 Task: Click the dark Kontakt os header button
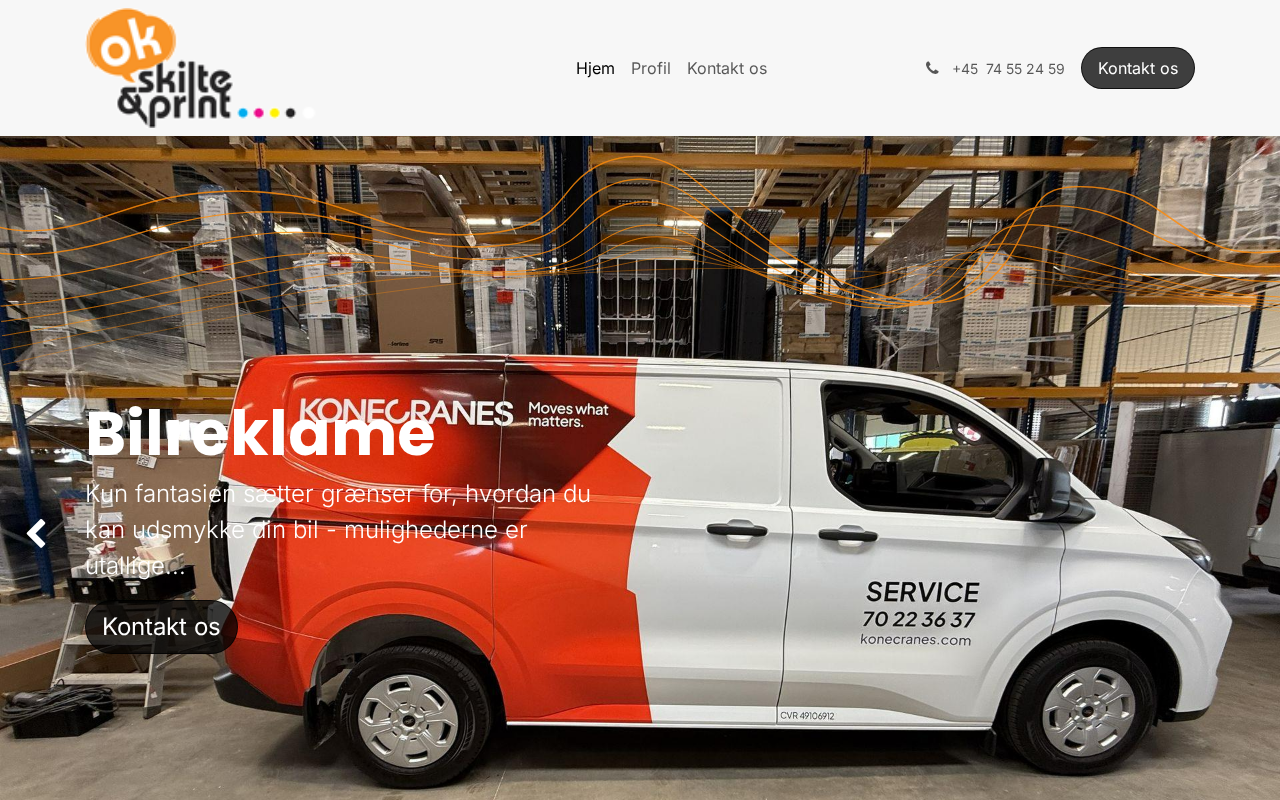pos(1138,68)
